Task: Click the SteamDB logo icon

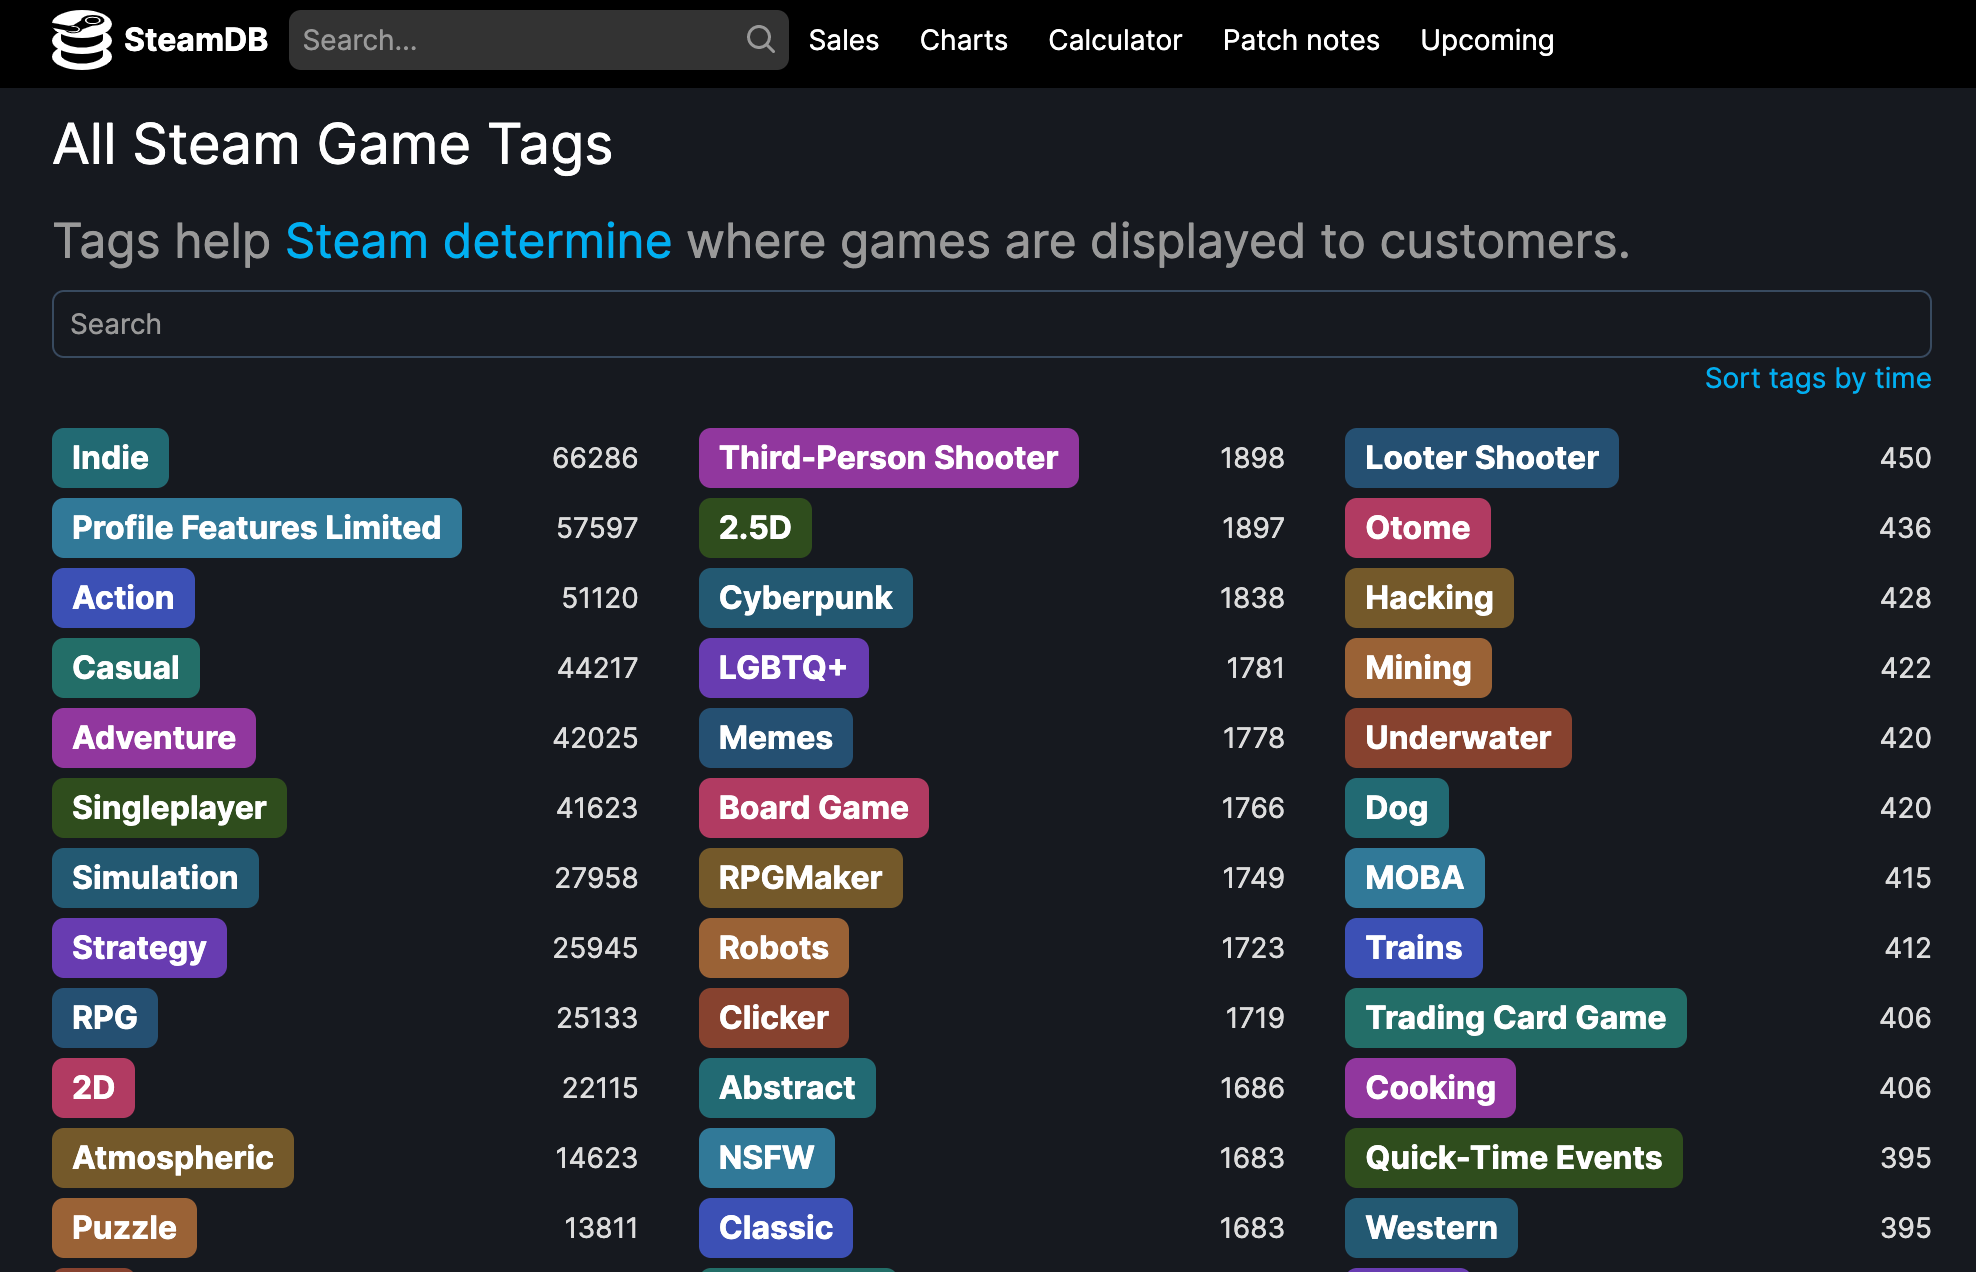Action: pos(81,40)
